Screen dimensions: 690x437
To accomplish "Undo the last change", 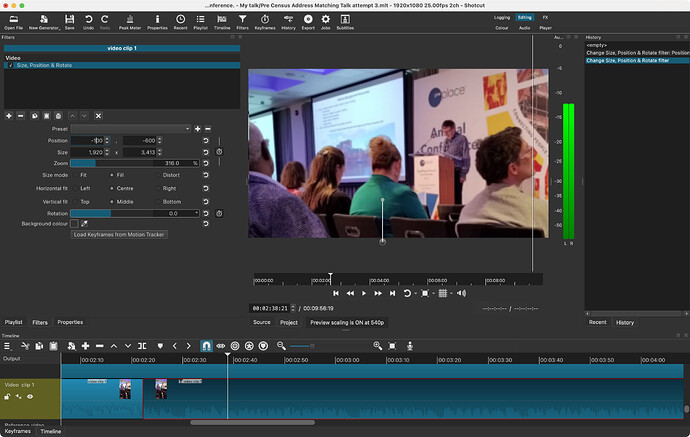I will pyautogui.click(x=88, y=22).
